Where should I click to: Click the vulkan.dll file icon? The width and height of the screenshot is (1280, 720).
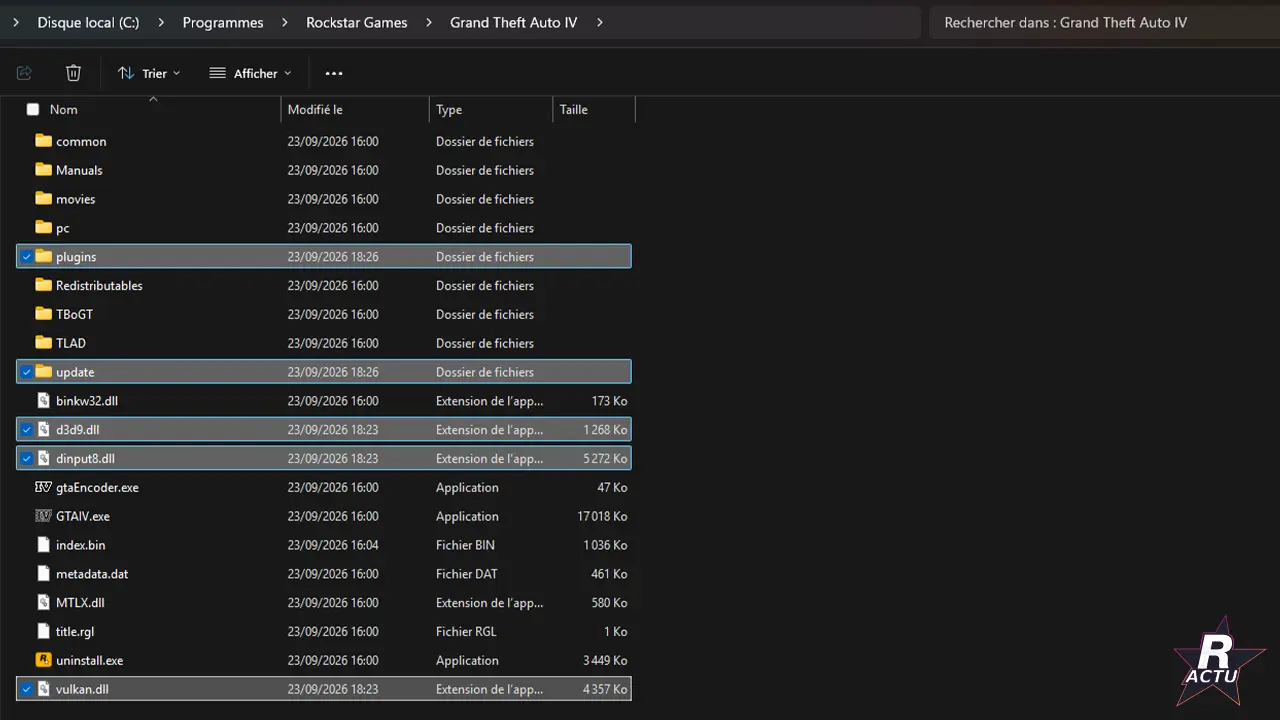pos(43,689)
